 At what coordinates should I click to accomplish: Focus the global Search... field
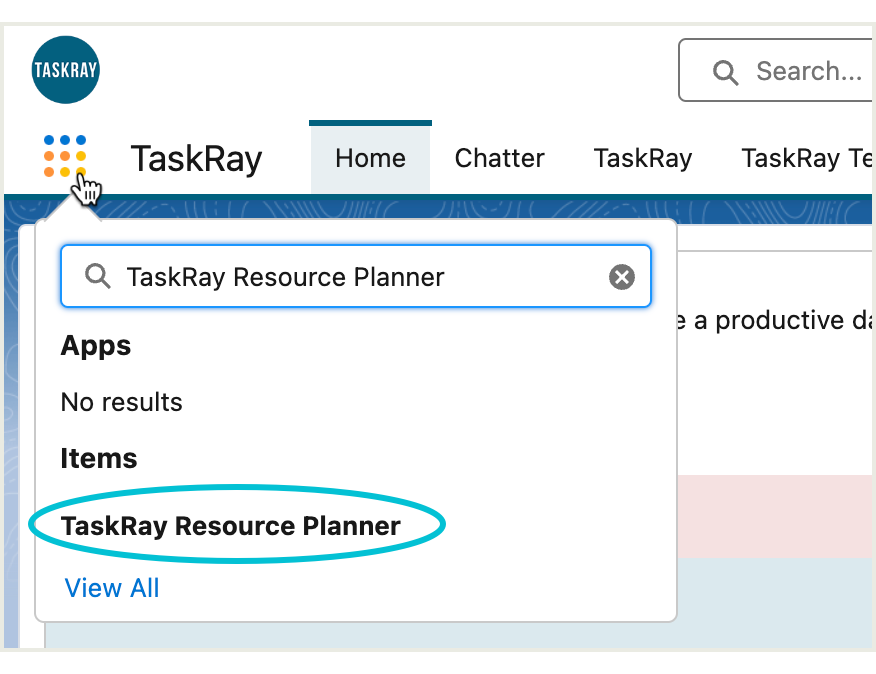tap(777, 70)
